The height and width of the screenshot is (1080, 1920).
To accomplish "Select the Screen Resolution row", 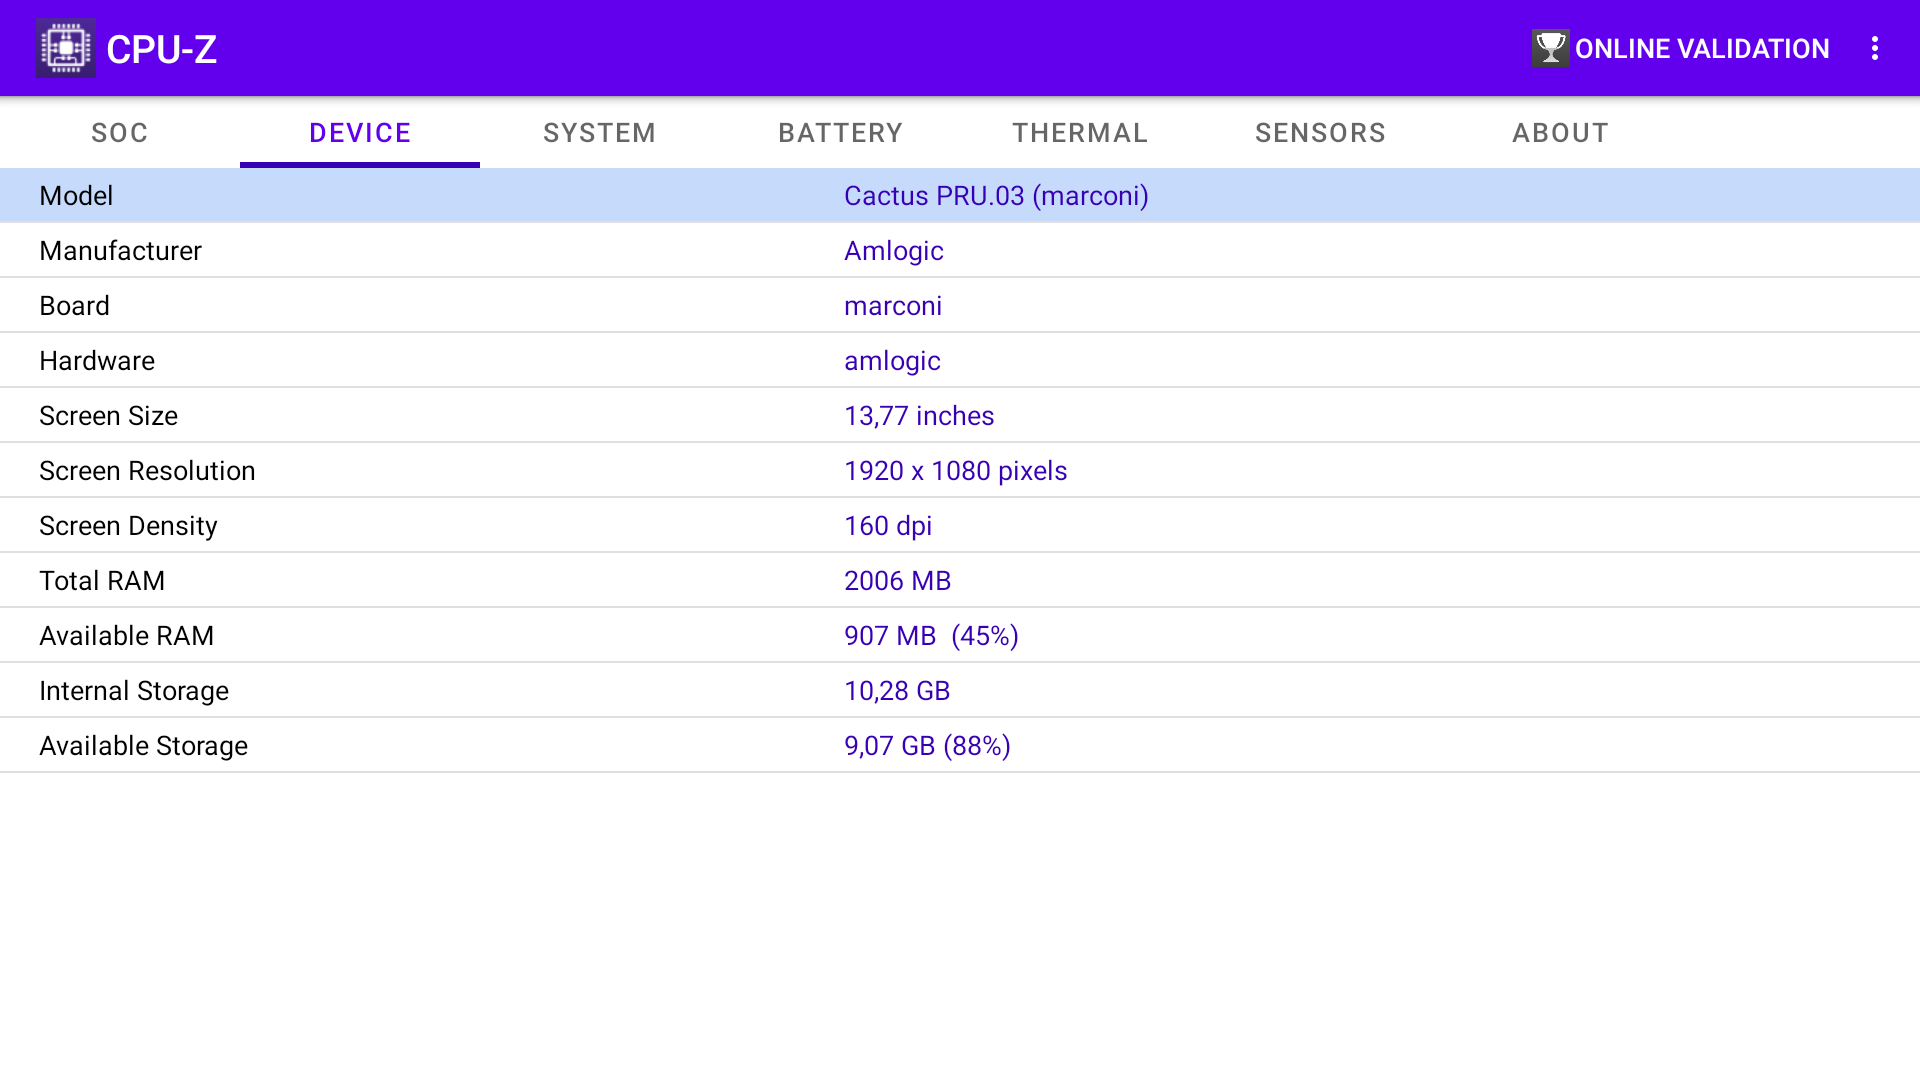I will [x=960, y=471].
